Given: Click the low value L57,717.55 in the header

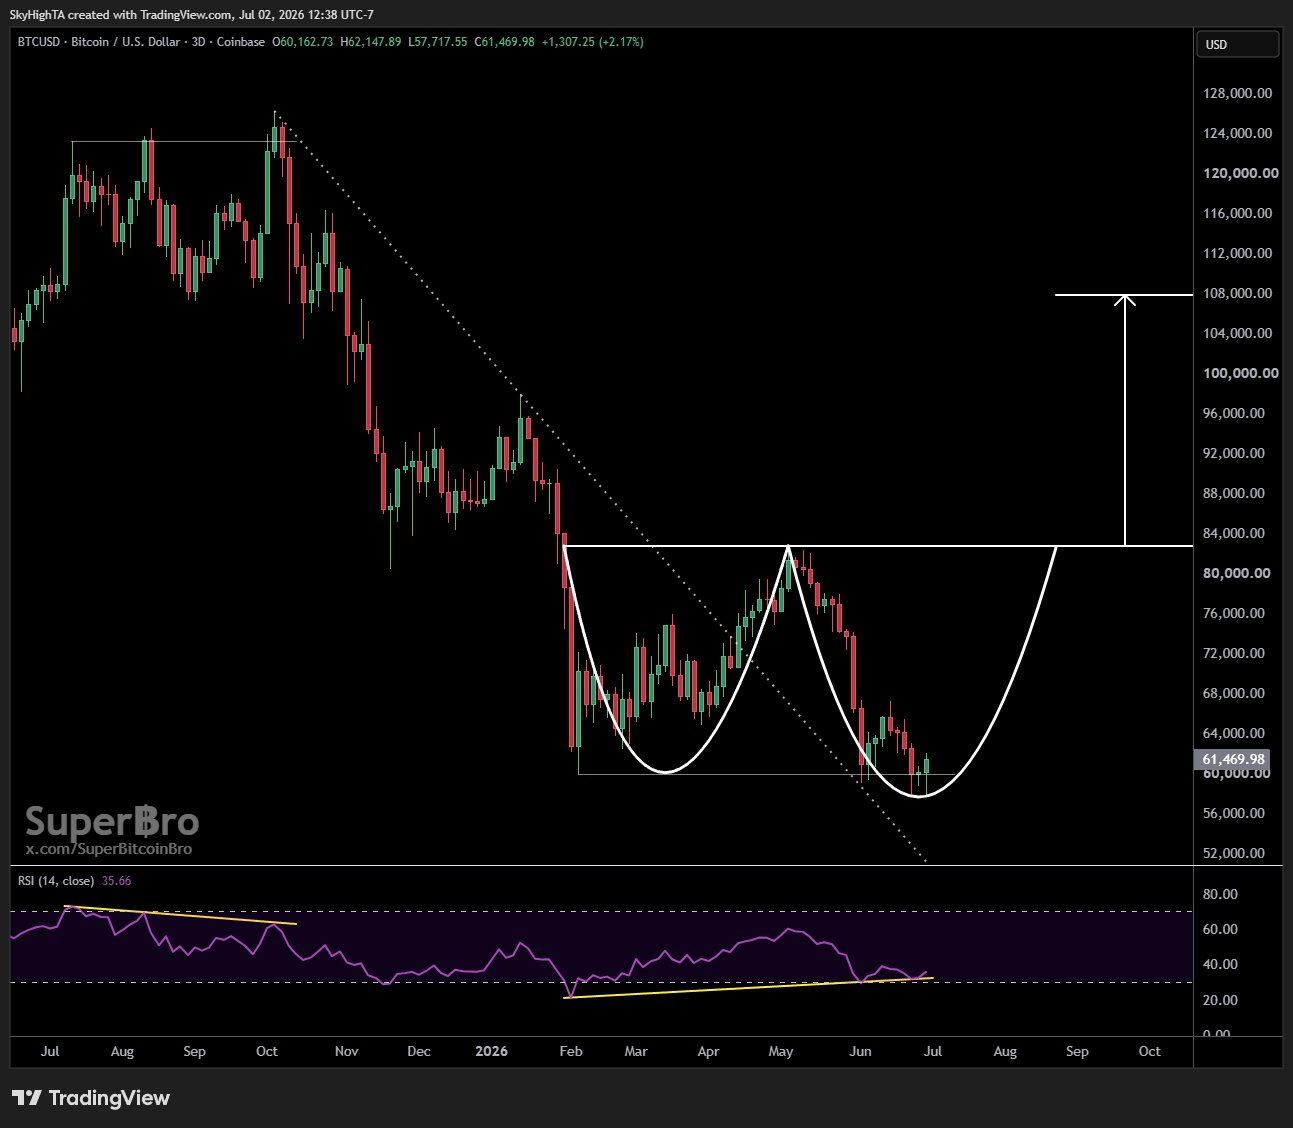Looking at the screenshot, I should [437, 42].
